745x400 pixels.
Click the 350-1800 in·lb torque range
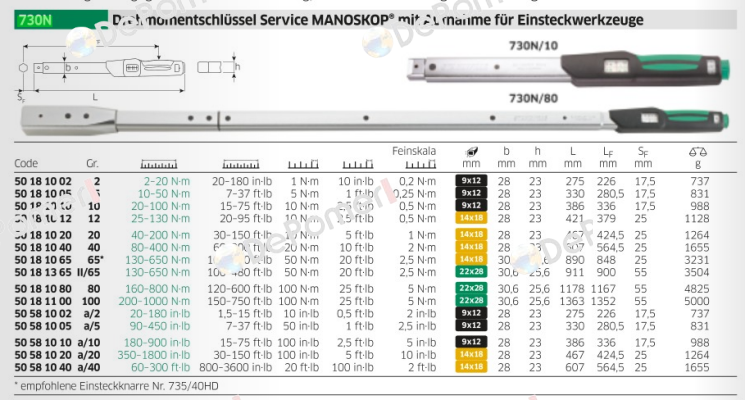[x=154, y=355]
